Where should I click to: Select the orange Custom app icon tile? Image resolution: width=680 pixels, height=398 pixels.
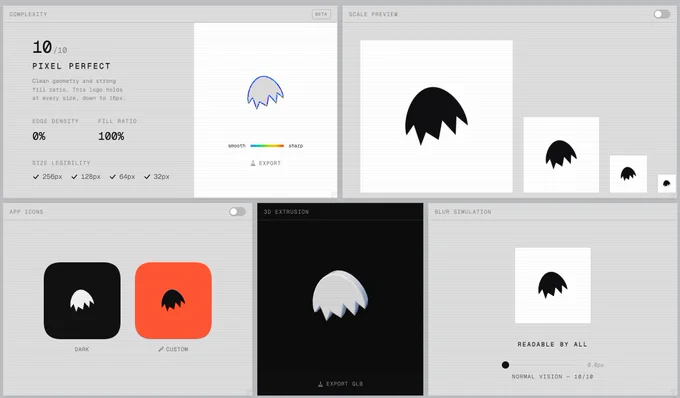tap(173, 300)
